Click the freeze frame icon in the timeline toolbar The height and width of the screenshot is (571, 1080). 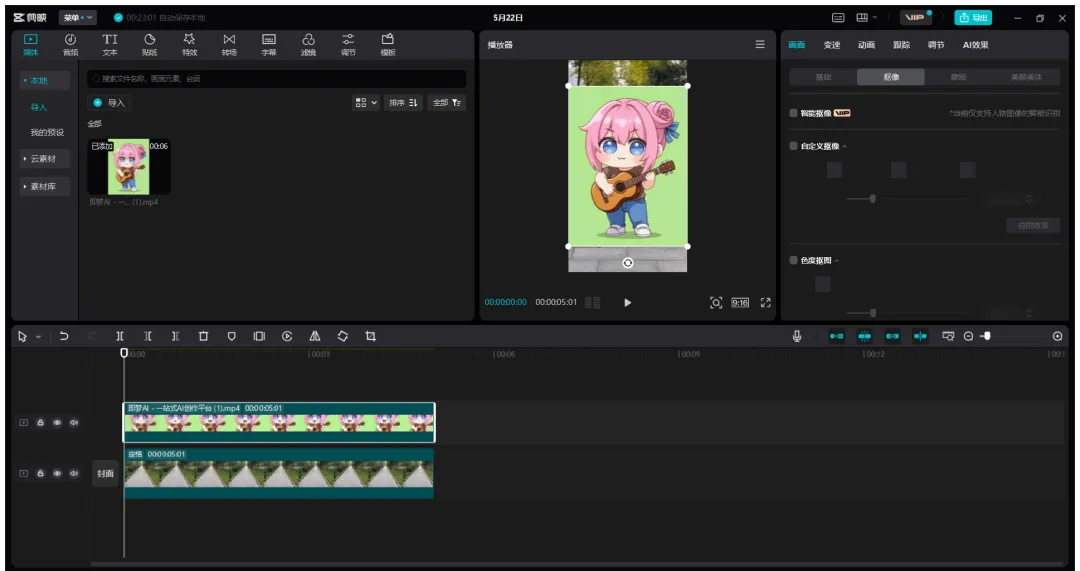pyautogui.click(x=259, y=336)
